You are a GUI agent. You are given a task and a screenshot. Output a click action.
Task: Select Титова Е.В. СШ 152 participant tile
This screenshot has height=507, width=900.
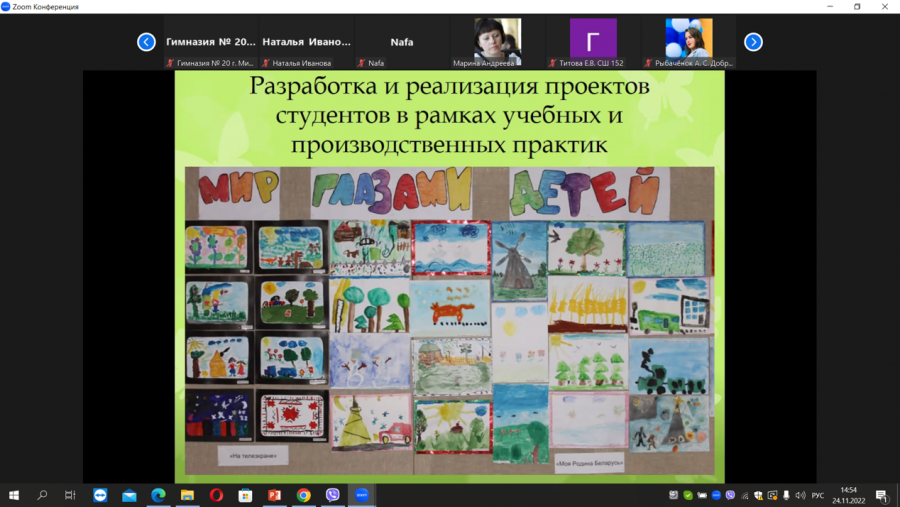593,42
